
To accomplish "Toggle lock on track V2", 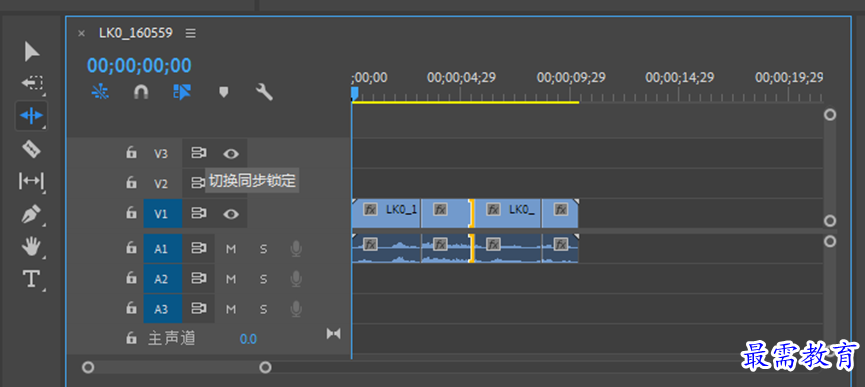I will [131, 182].
